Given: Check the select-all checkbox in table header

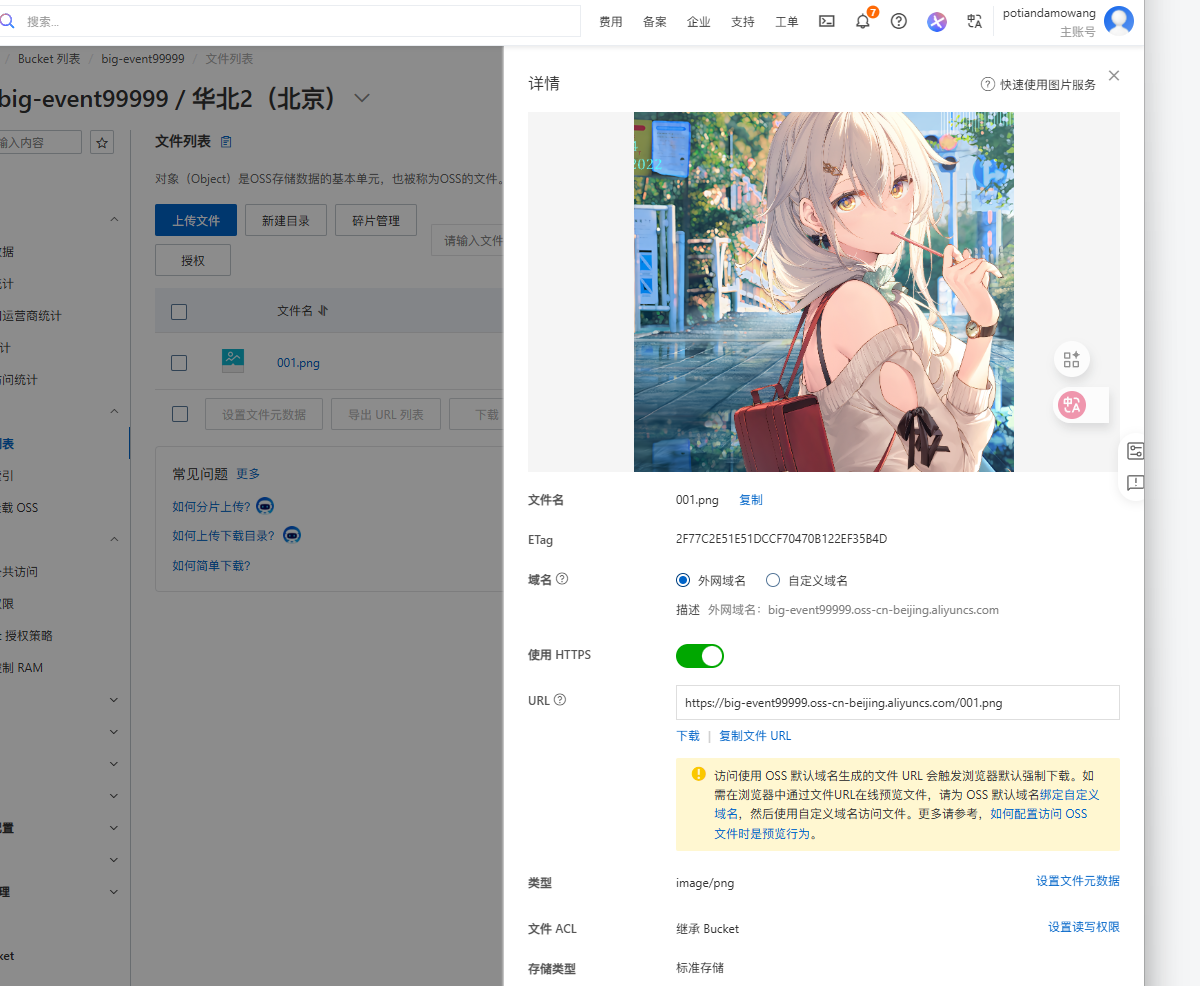Looking at the screenshot, I should (179, 312).
